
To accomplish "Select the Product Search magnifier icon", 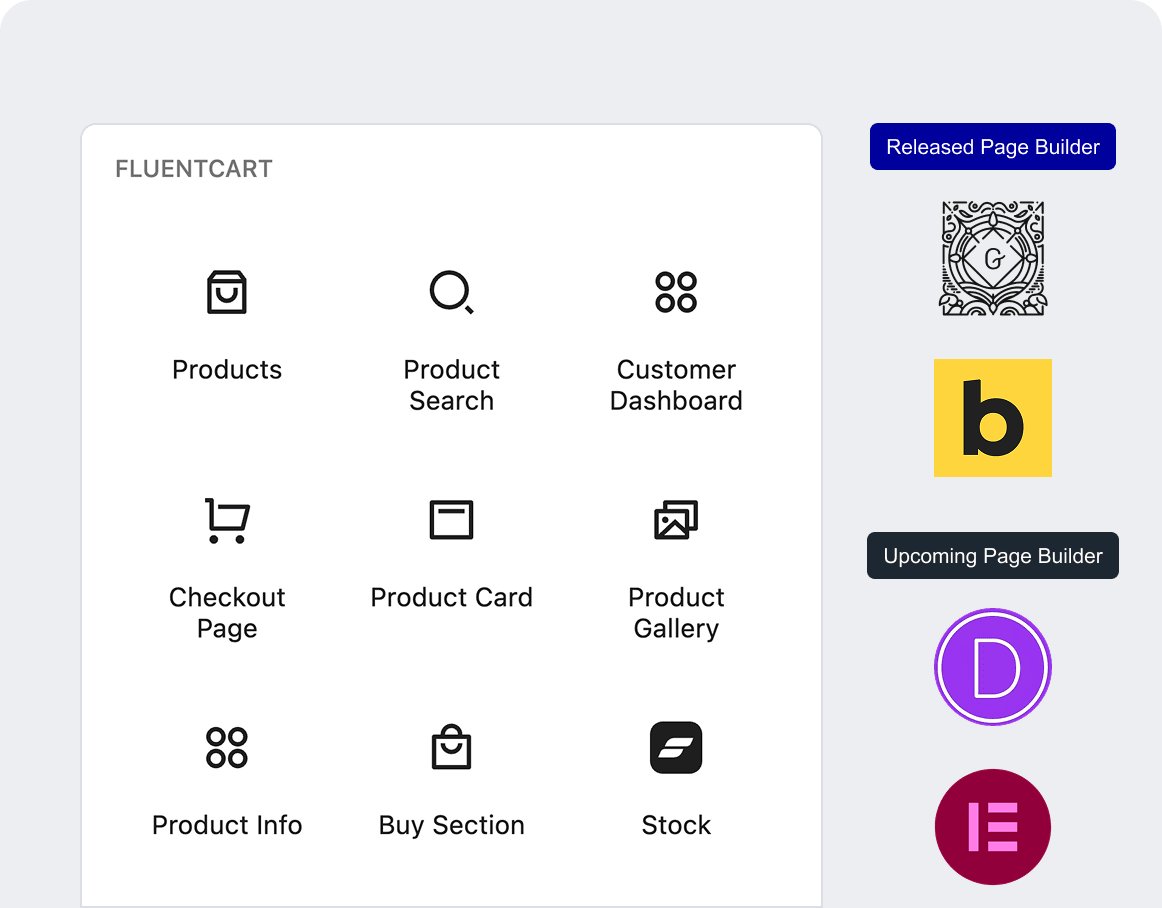I will tap(451, 292).
